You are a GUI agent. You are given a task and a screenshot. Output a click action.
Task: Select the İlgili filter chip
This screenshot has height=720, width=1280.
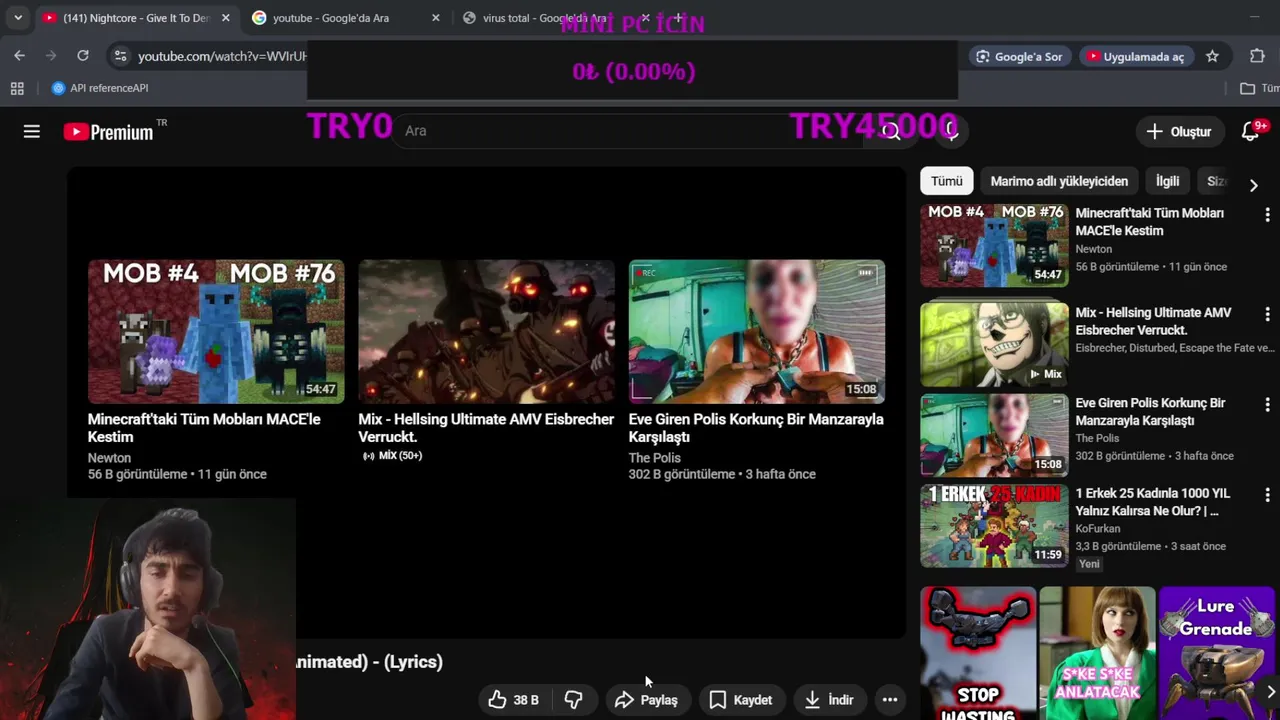pyautogui.click(x=1167, y=181)
